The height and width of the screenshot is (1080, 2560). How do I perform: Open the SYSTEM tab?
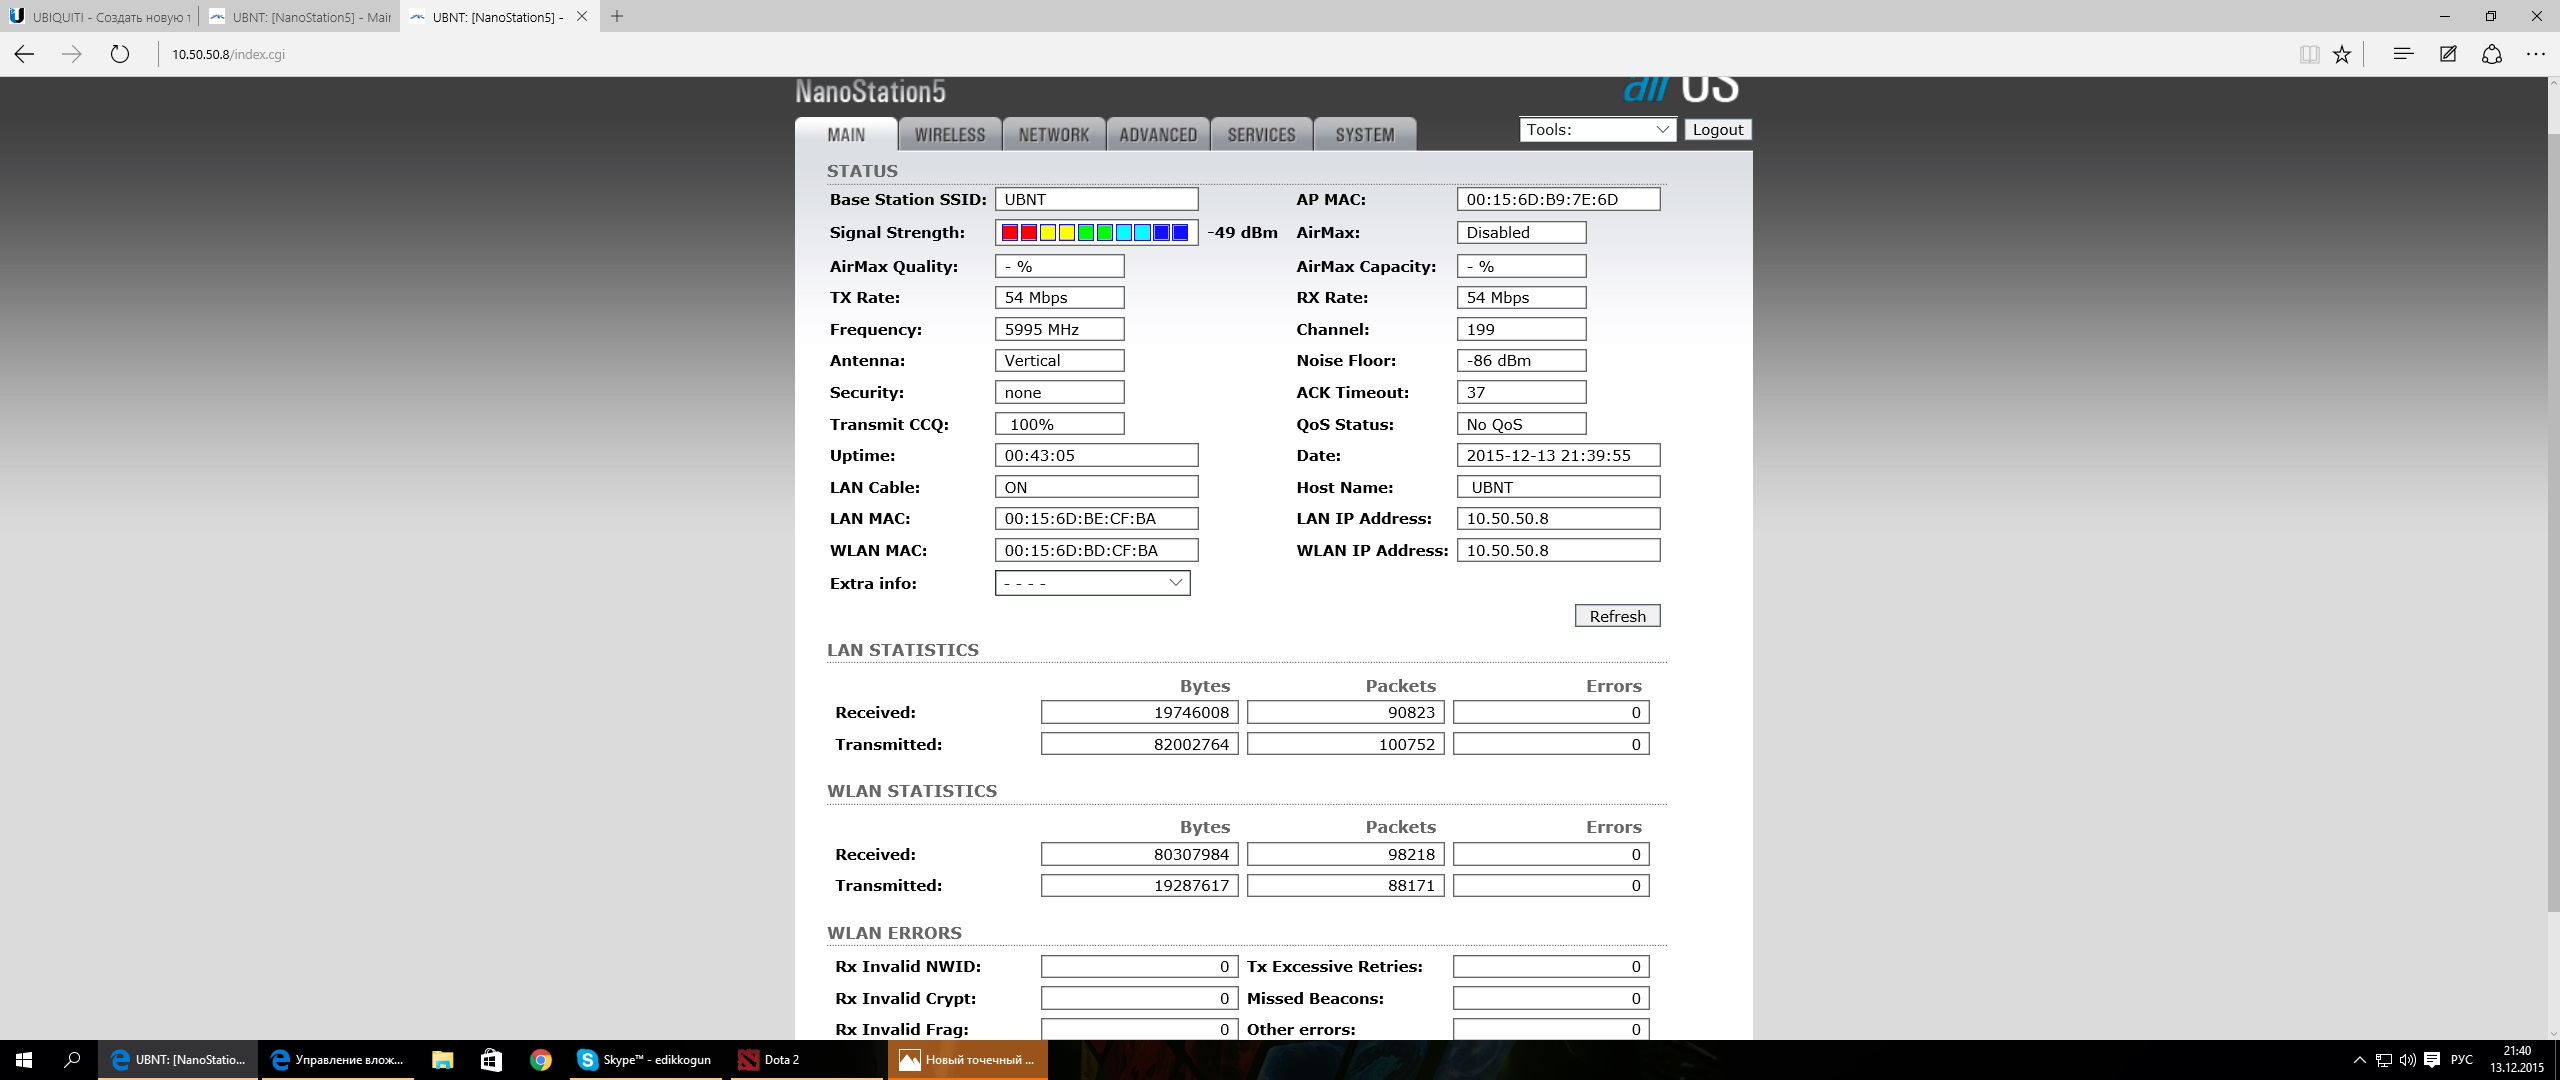pos(1365,135)
